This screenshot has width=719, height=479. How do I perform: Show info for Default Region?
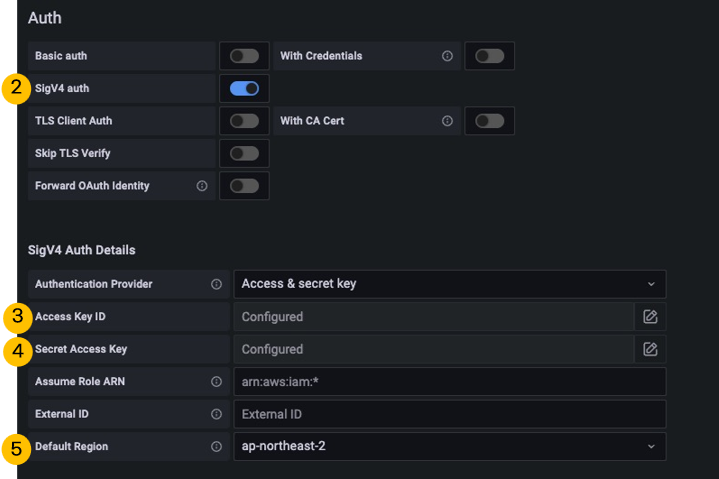point(216,446)
